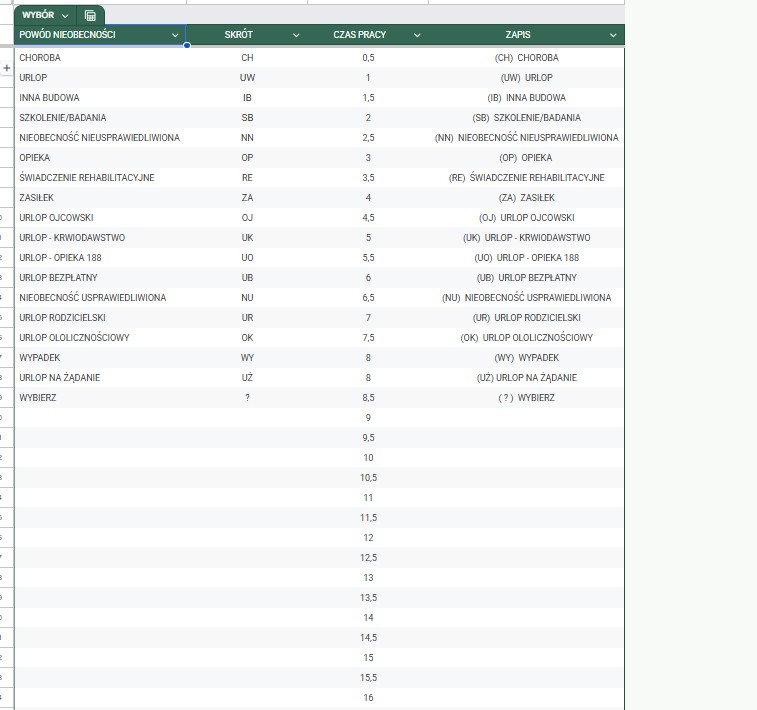Open the SKRÓT column dropdown arrow
This screenshot has width=757, height=710.
click(296, 35)
